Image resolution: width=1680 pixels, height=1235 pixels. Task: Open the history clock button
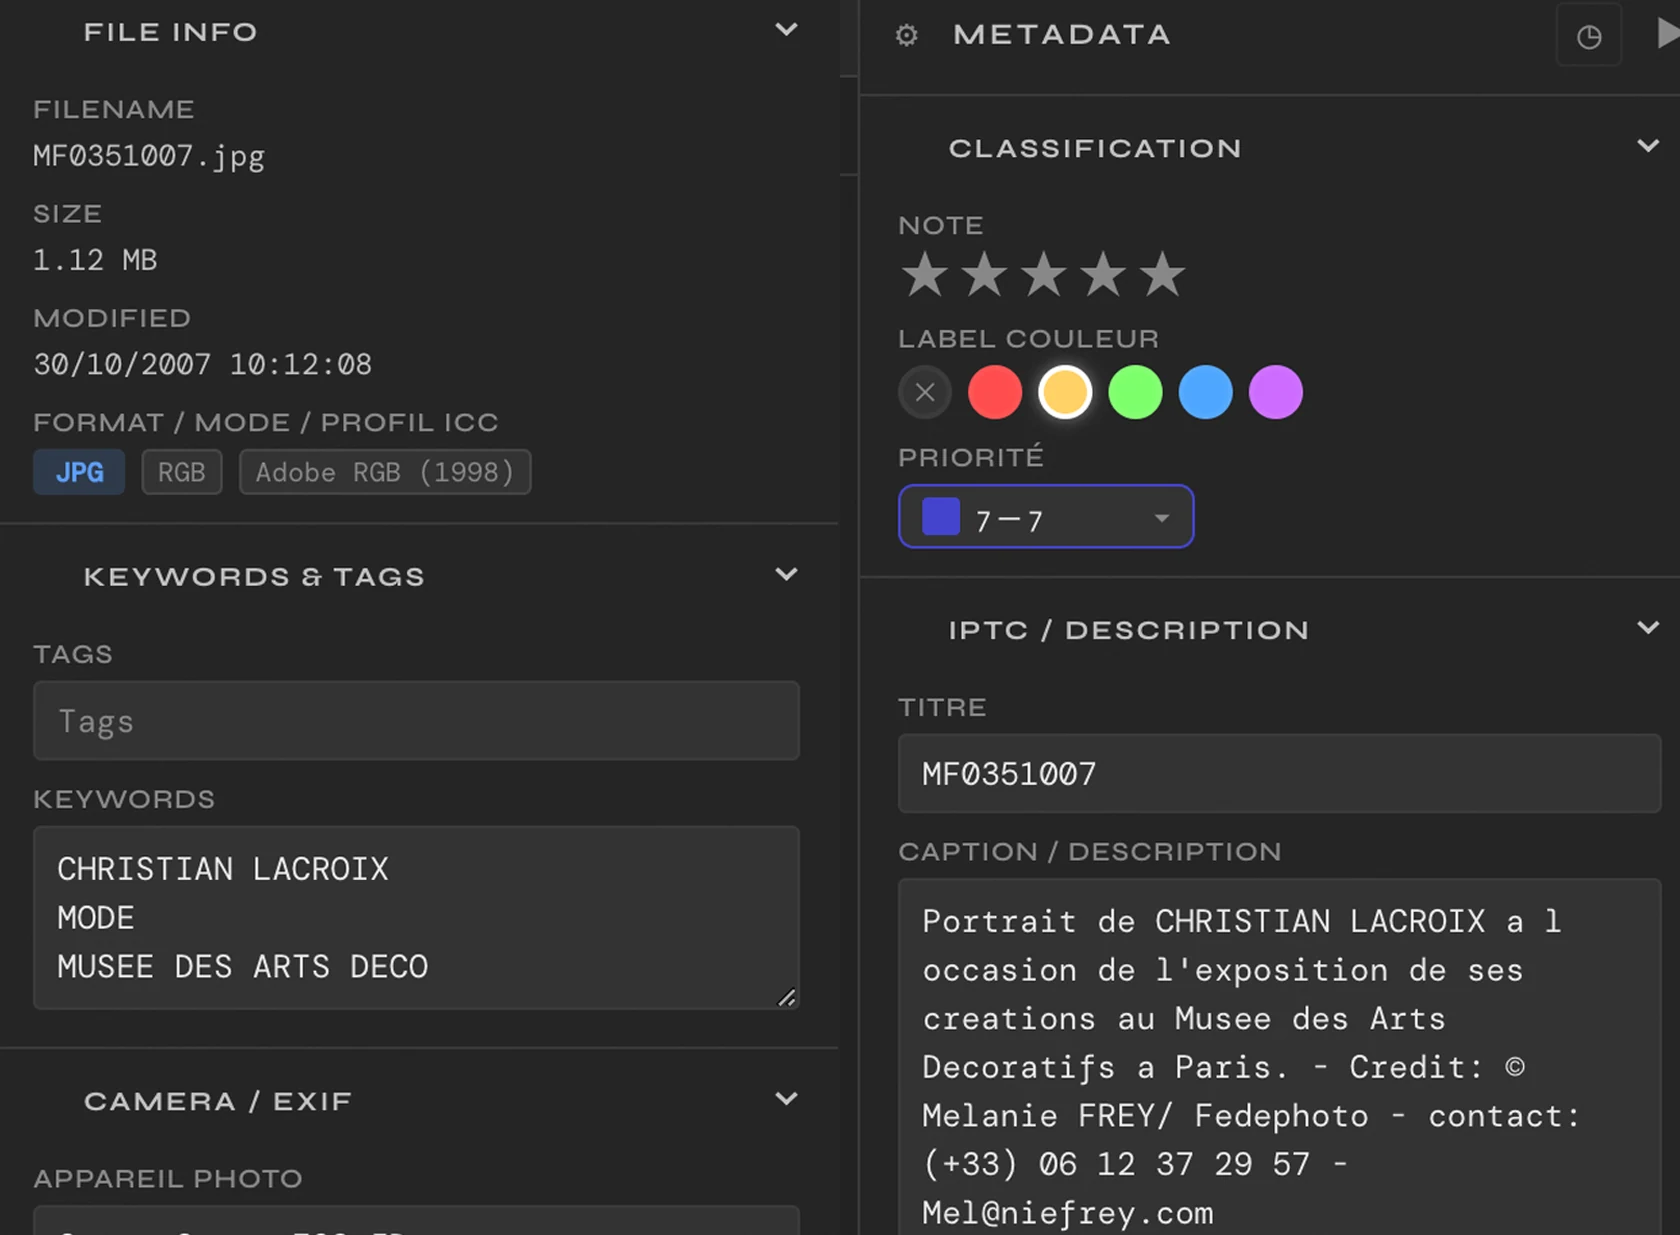click(x=1589, y=37)
